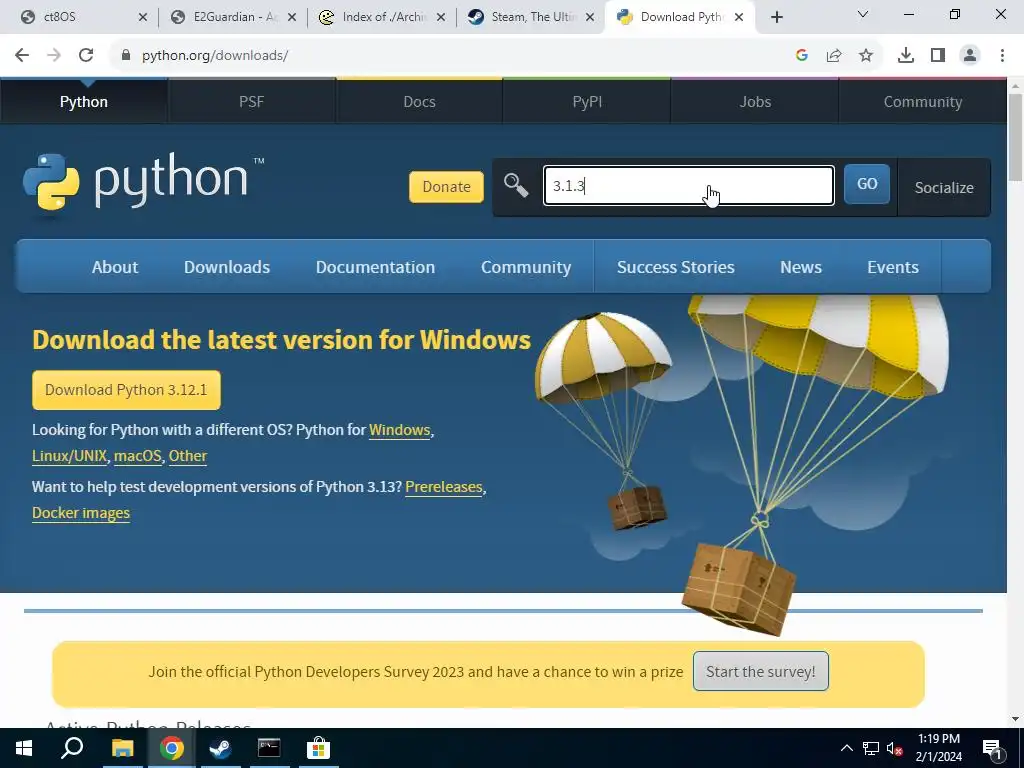The width and height of the screenshot is (1024, 768).
Task: Expand the tab search chevron
Action: tap(863, 14)
